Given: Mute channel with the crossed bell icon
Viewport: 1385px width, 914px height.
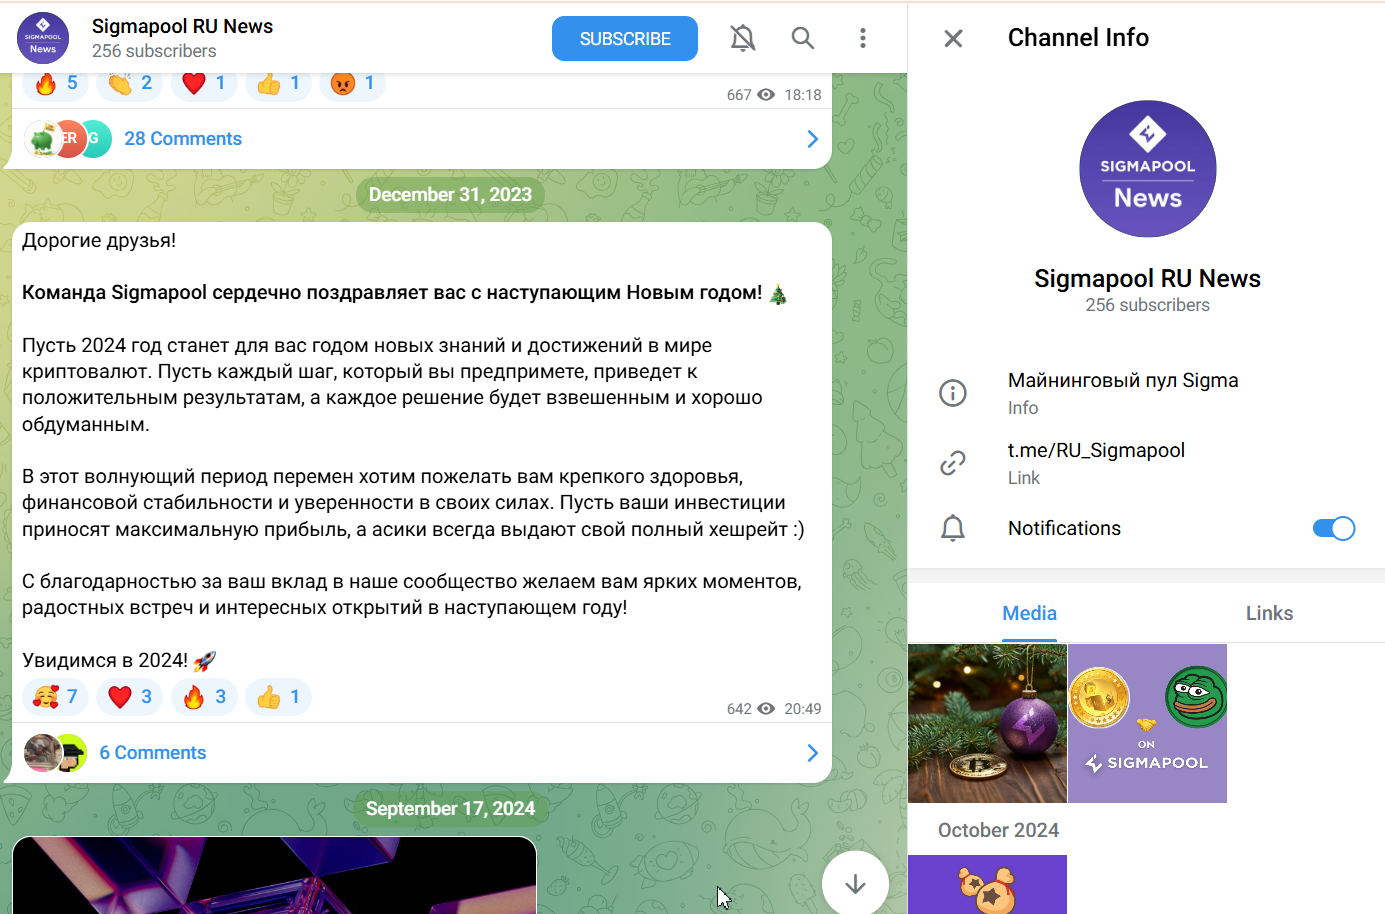Looking at the screenshot, I should [742, 38].
